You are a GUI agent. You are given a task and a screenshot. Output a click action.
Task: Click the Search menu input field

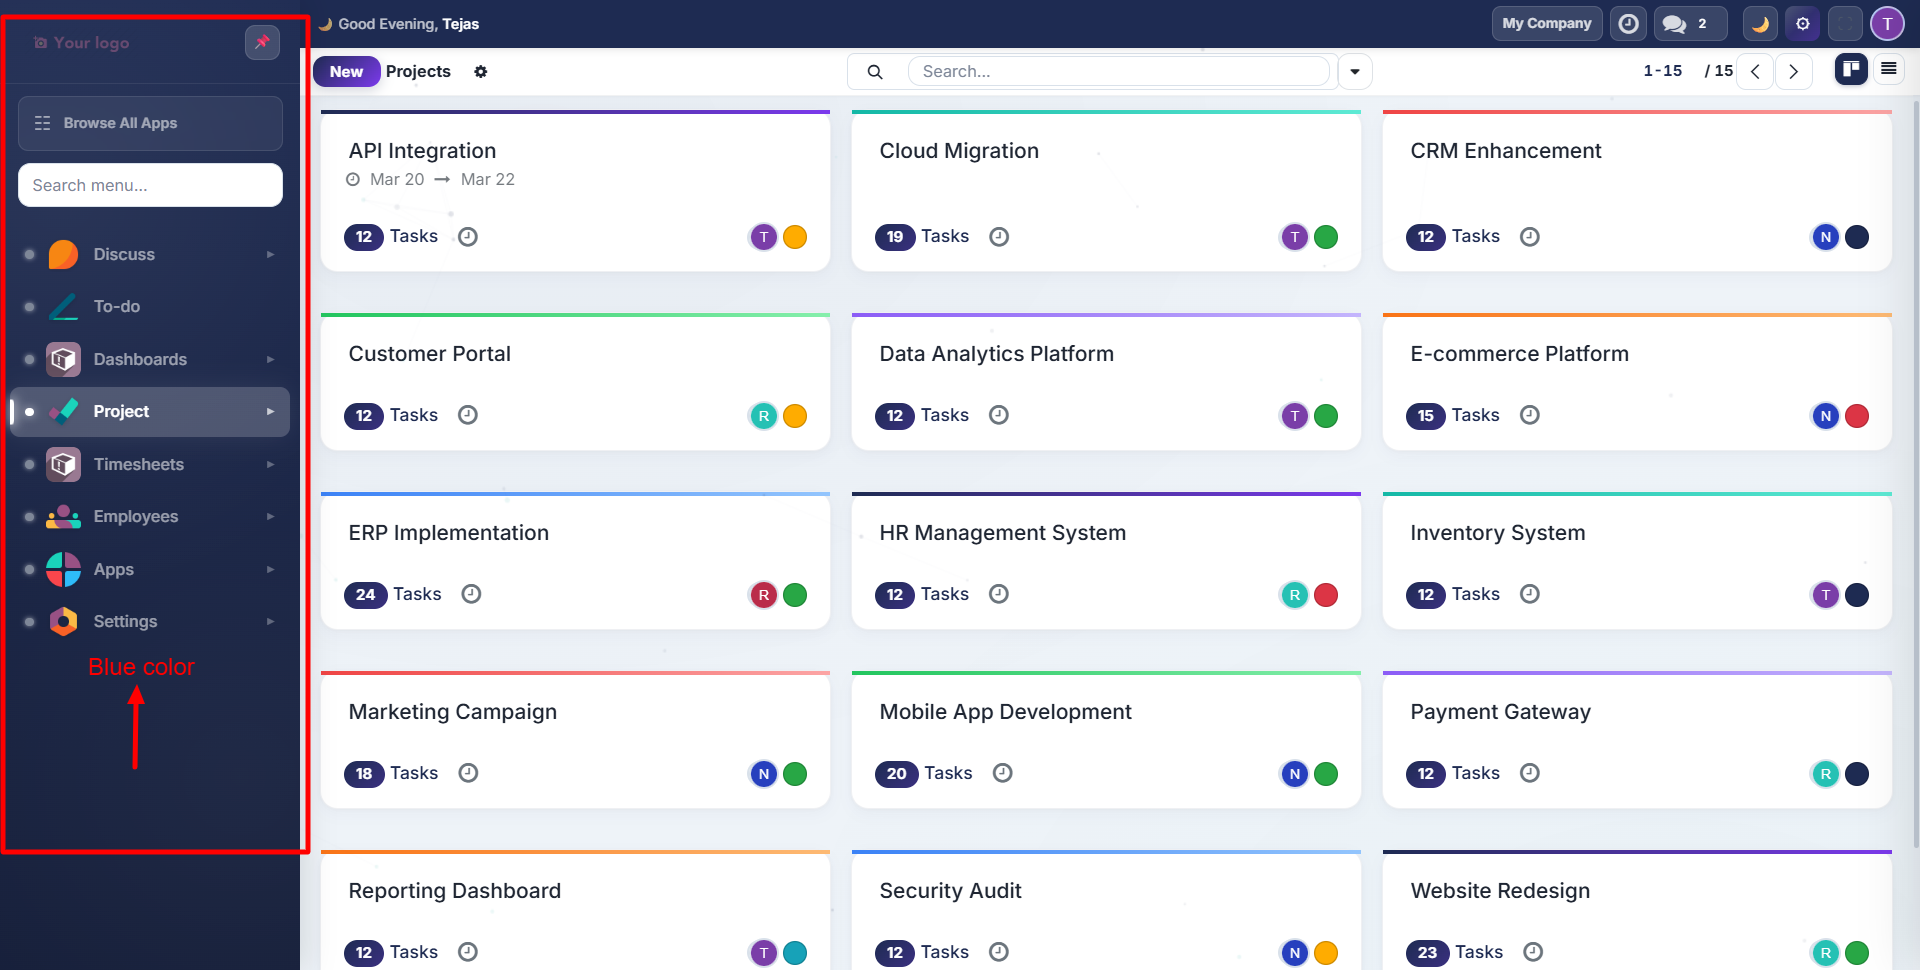point(150,185)
